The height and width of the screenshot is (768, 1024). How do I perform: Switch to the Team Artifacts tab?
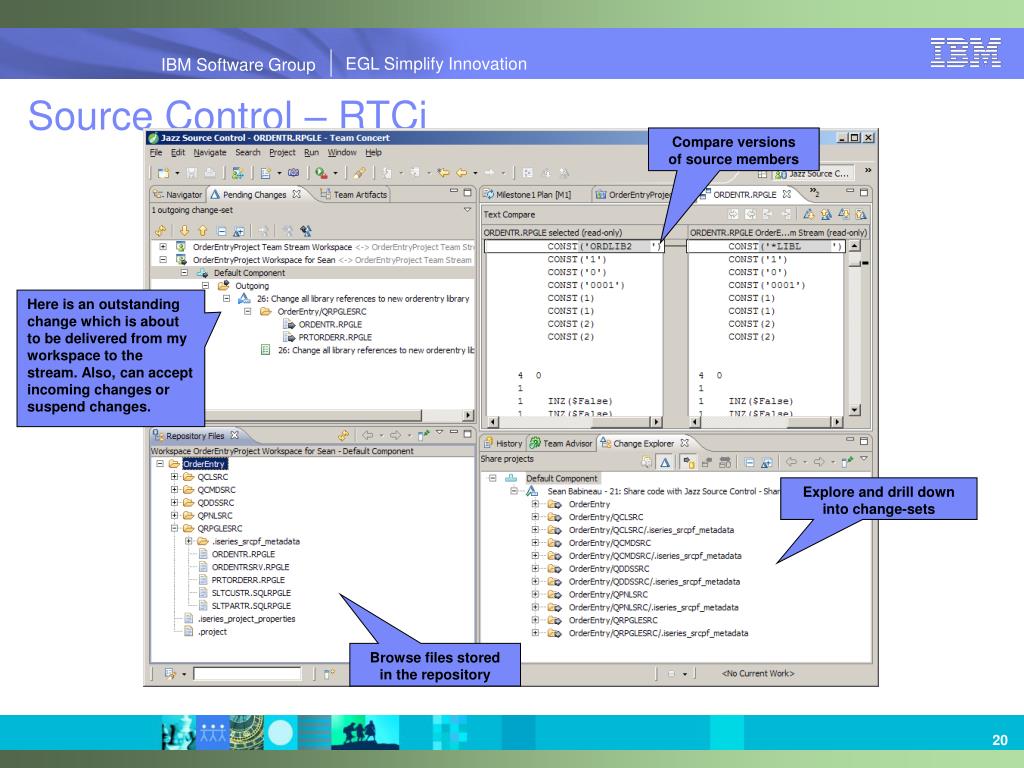pyautogui.click(x=354, y=195)
